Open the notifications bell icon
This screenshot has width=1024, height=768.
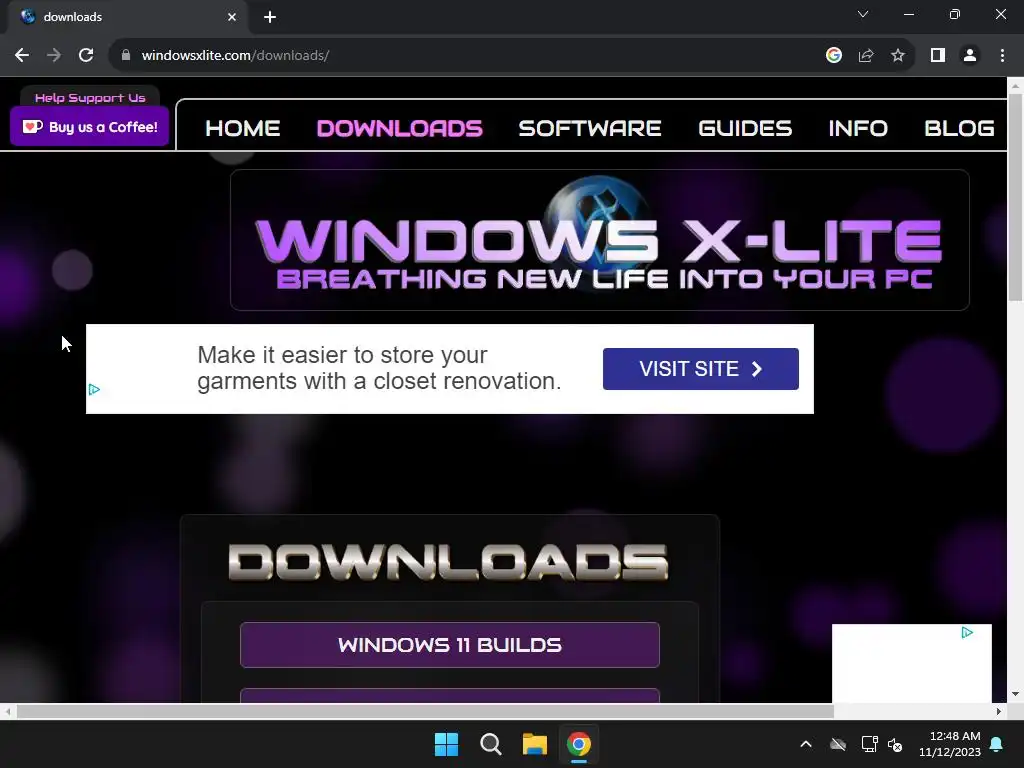(x=997, y=744)
